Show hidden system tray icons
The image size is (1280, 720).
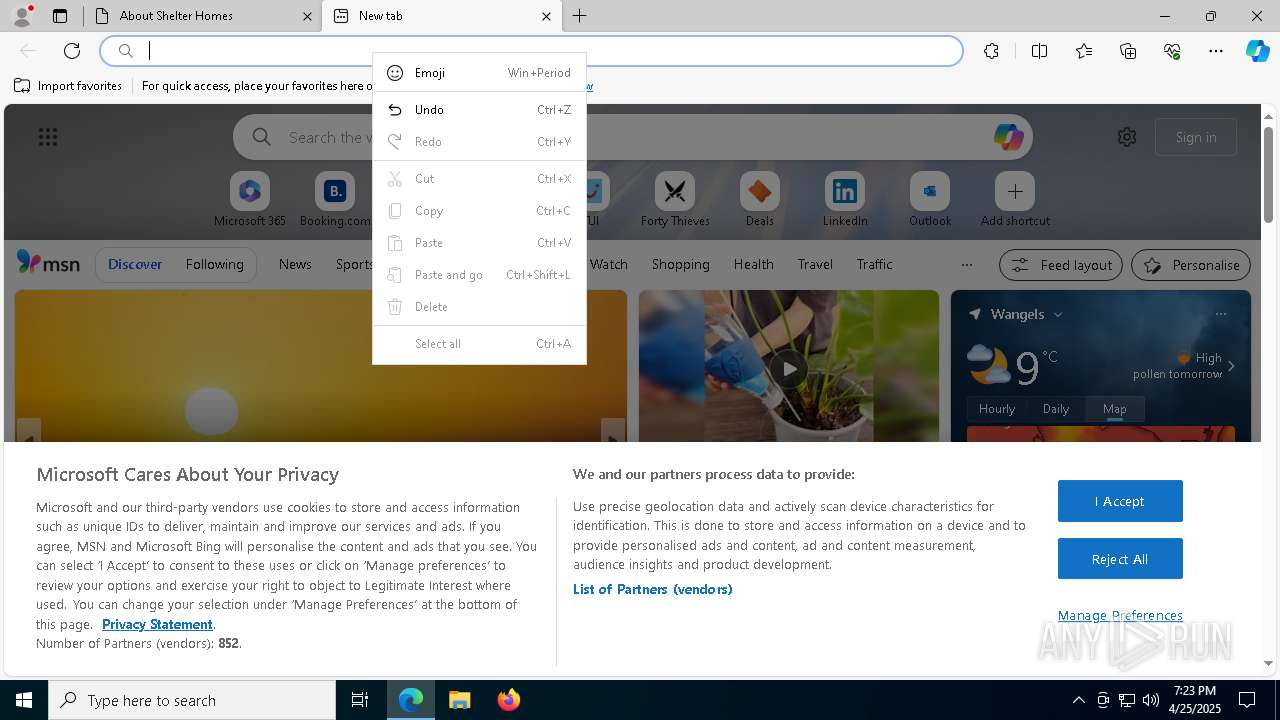[x=1078, y=700]
